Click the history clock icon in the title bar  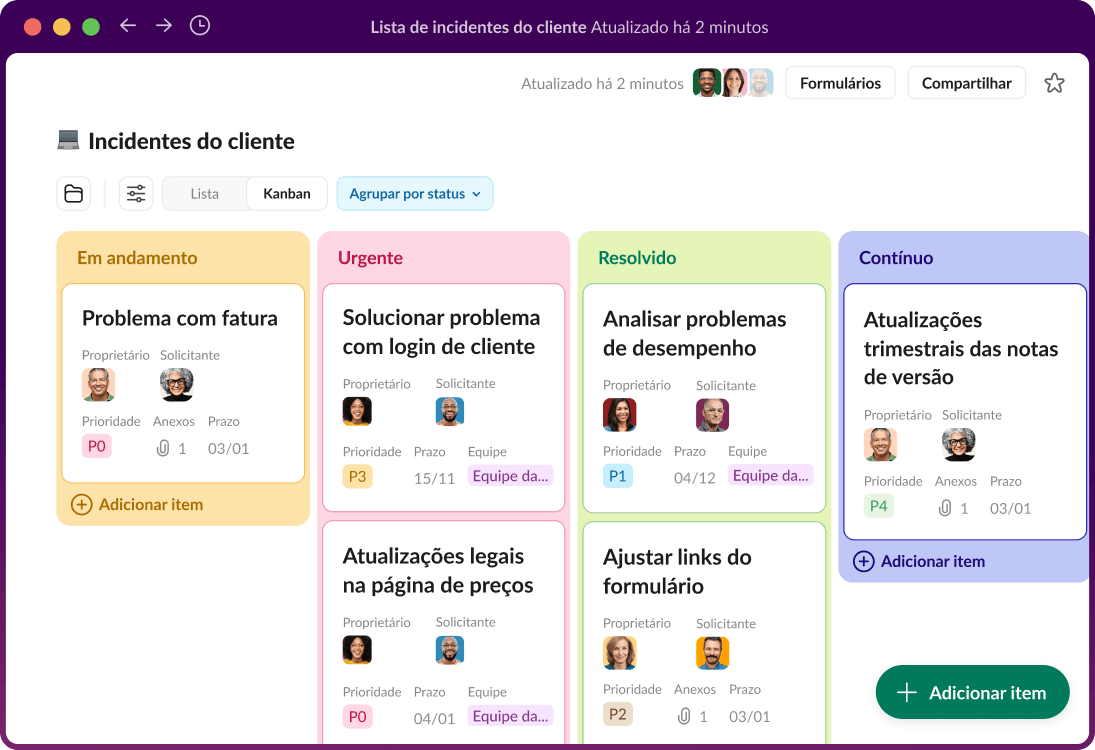(199, 26)
